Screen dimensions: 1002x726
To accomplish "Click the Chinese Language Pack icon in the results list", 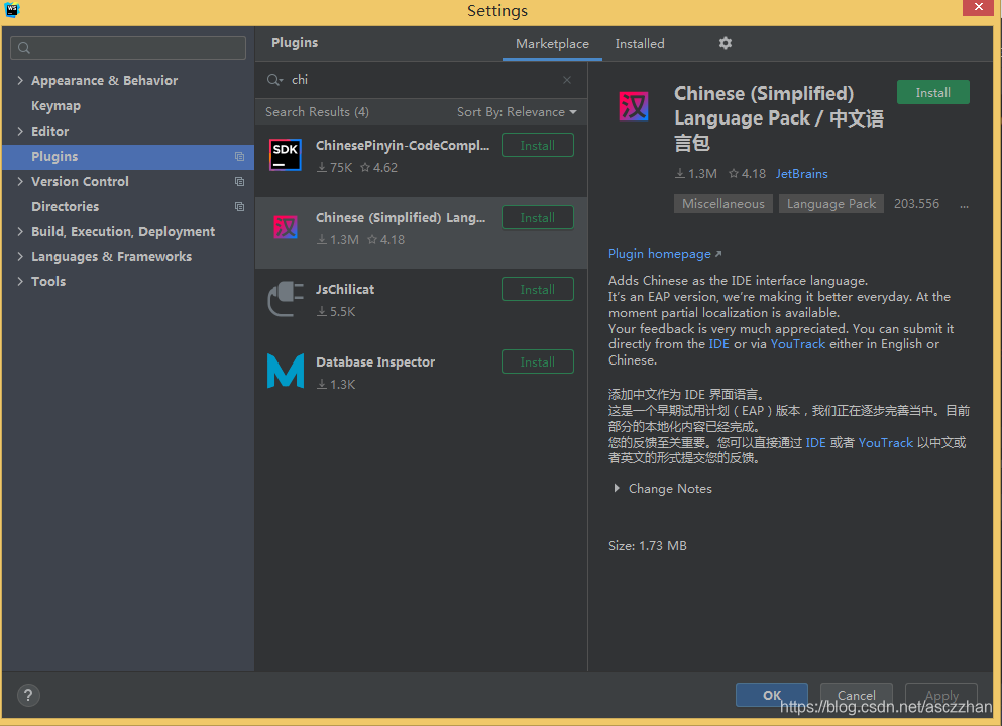I will [x=285, y=227].
